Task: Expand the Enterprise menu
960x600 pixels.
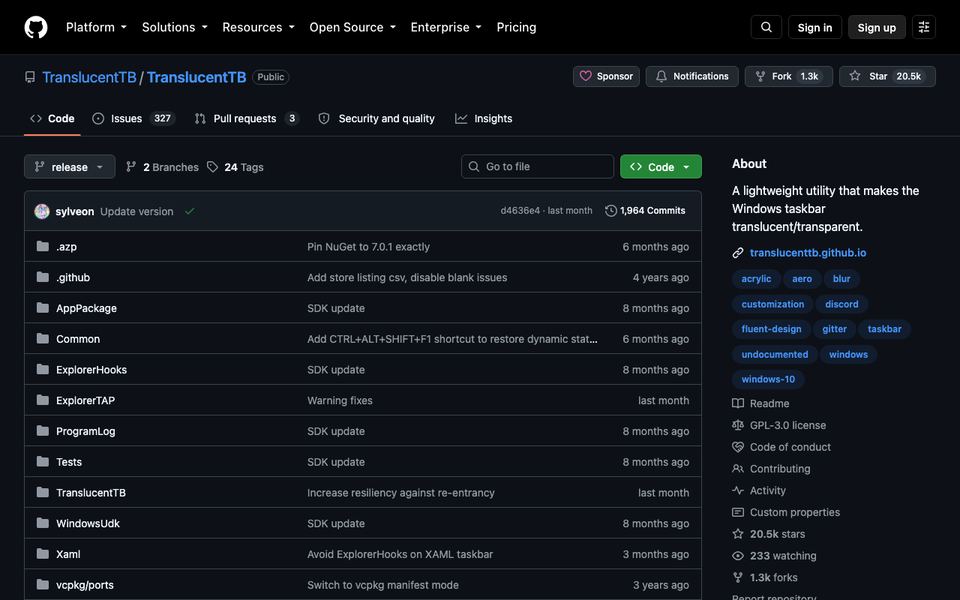Action: [446, 27]
